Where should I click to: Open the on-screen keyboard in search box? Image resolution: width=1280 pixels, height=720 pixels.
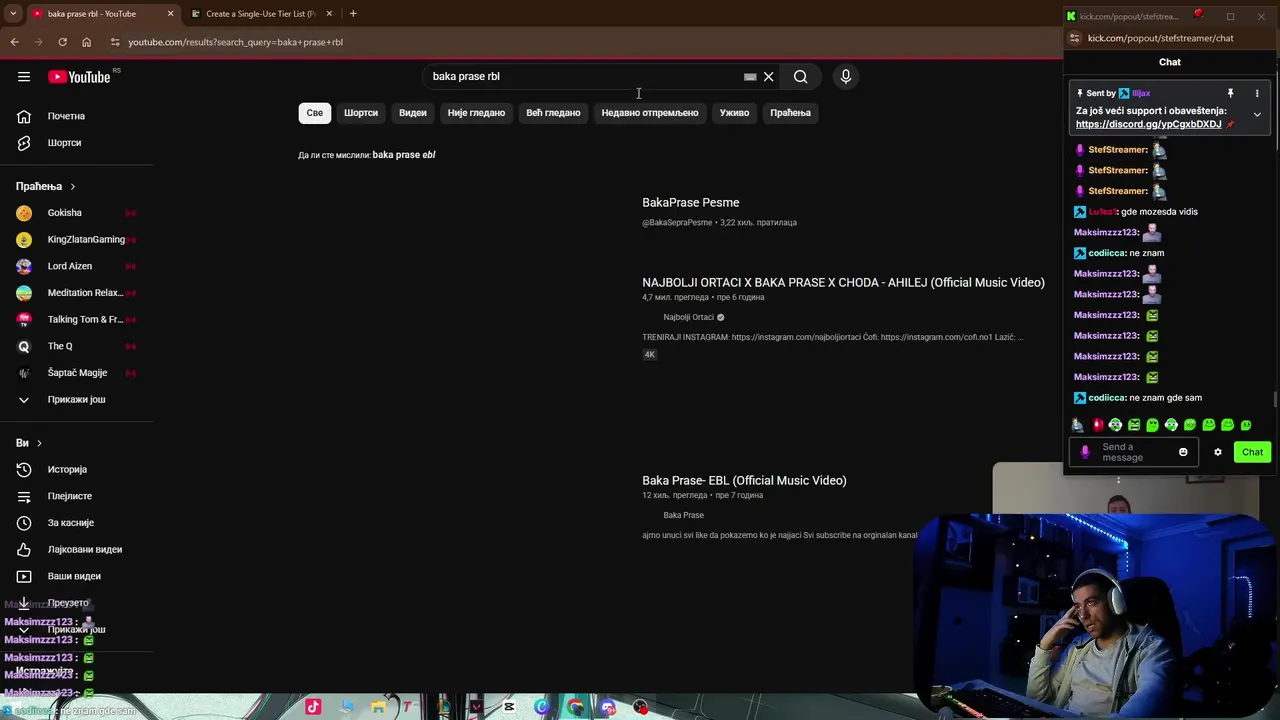(x=750, y=77)
